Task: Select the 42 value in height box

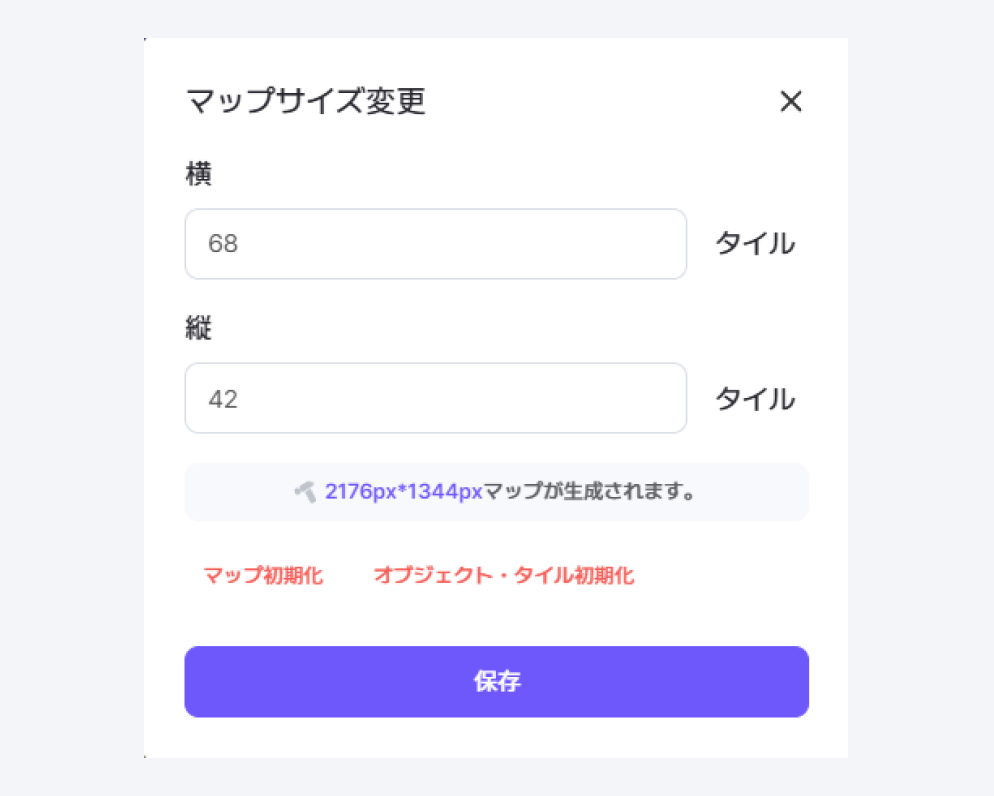Action: point(223,399)
